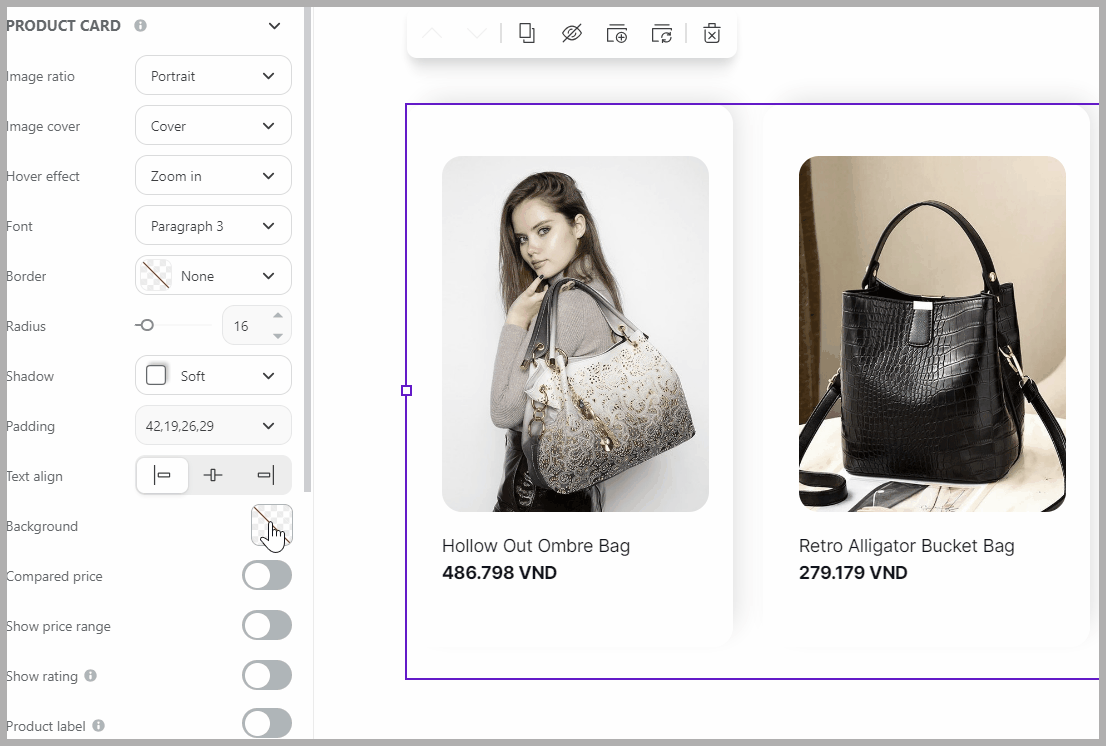Screen dimensions: 1106x746
Task: Open the Hover effect Zoom in dropdown
Action: pos(213,176)
